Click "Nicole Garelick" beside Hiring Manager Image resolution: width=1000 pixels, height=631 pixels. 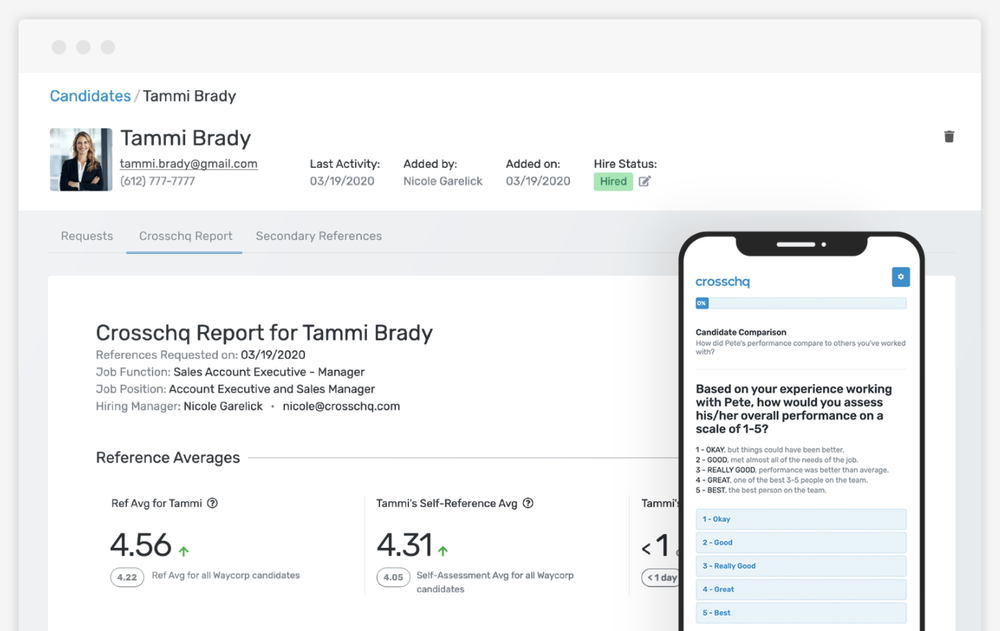tap(223, 406)
